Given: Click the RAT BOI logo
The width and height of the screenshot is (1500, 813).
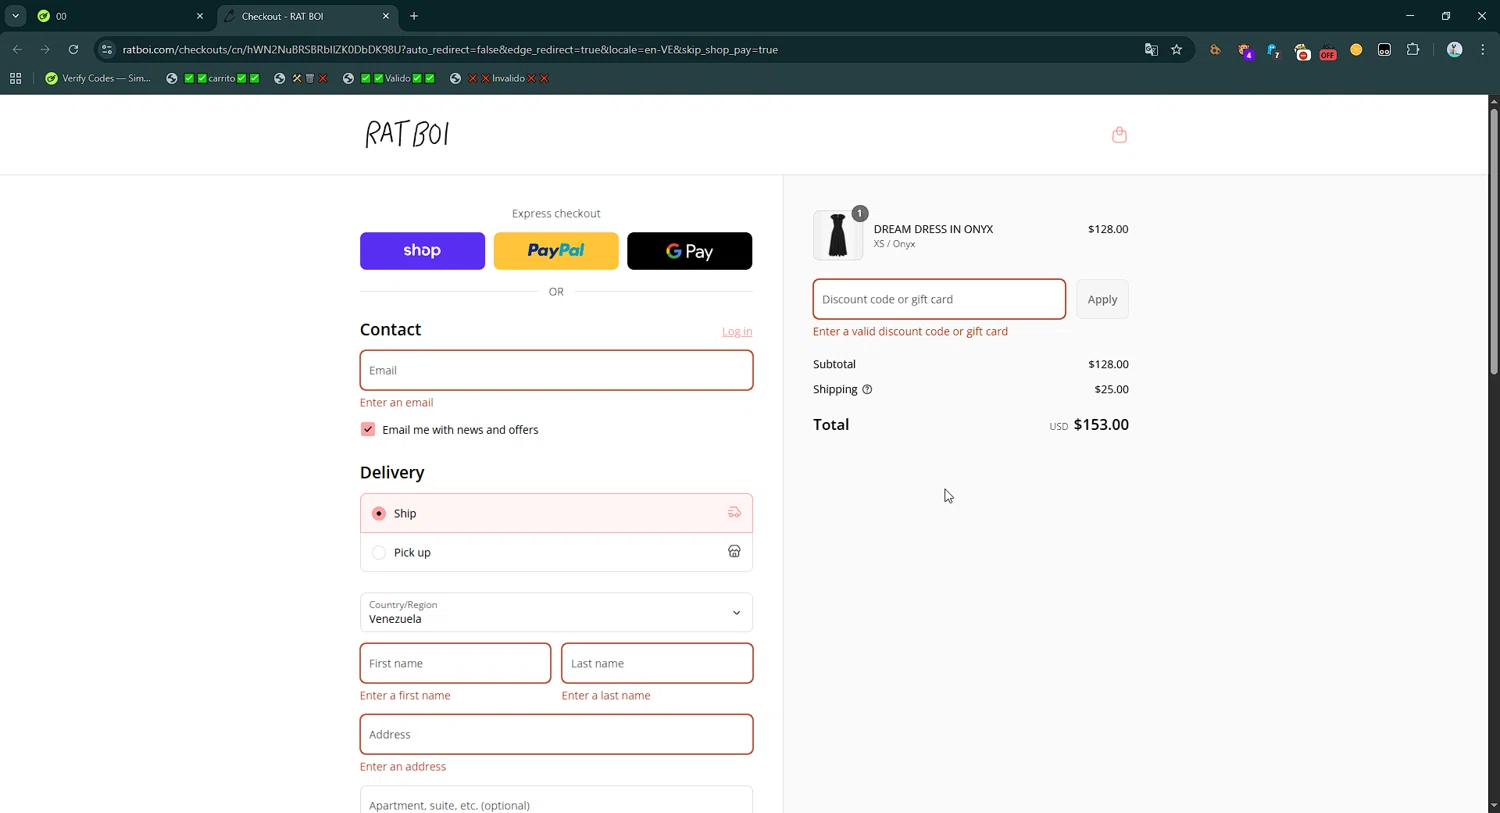Looking at the screenshot, I should coord(407,134).
